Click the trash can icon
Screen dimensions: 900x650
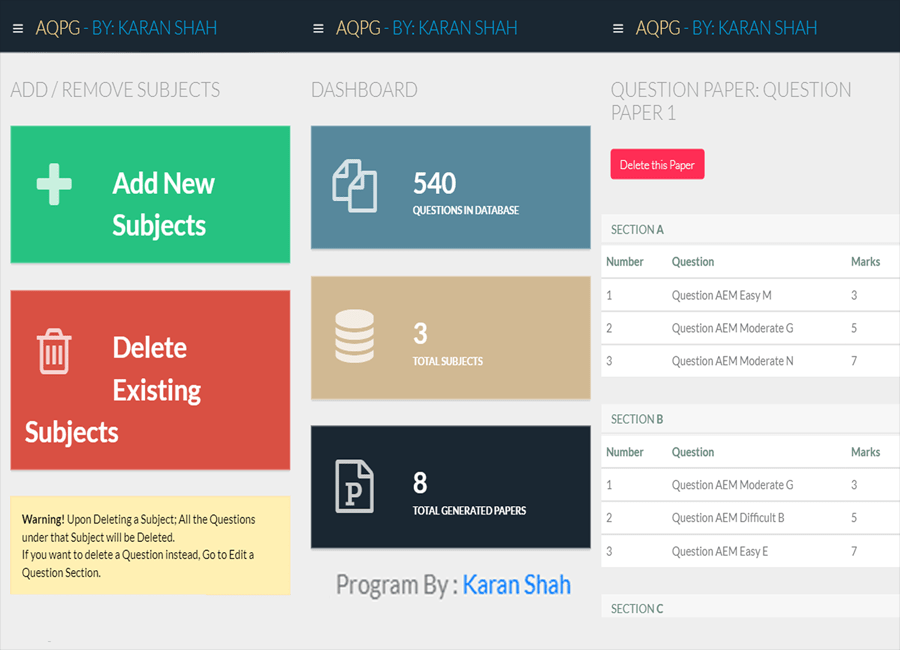coord(54,352)
